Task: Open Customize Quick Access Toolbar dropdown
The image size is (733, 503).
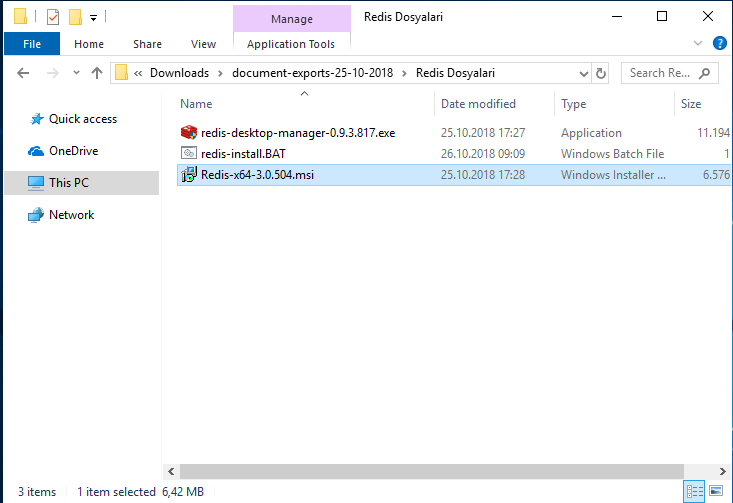Action: (94, 17)
